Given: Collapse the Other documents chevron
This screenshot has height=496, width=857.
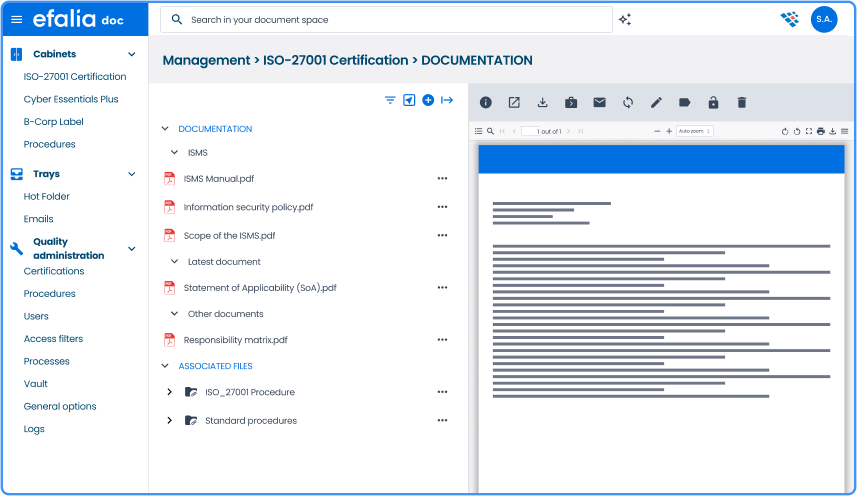Looking at the screenshot, I should click(174, 314).
